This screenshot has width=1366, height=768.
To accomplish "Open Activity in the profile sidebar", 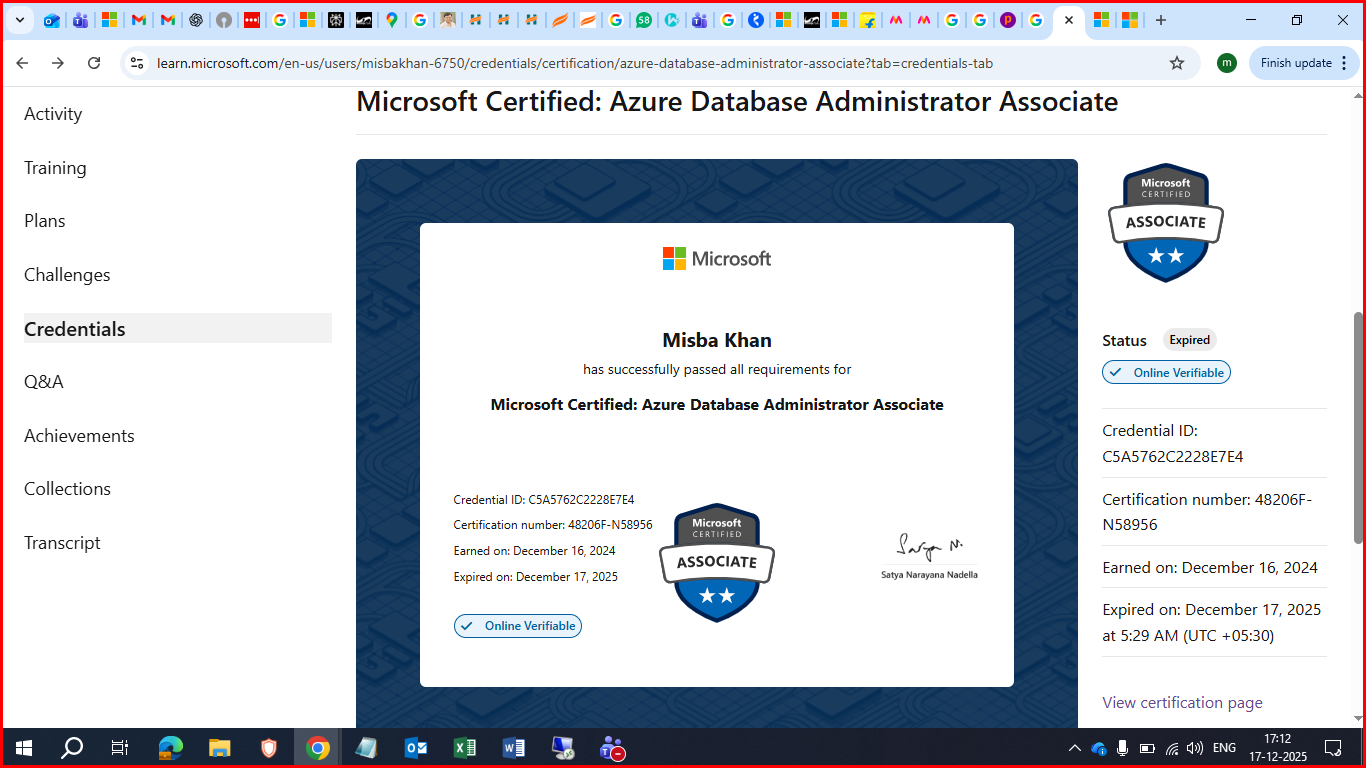I will [53, 114].
